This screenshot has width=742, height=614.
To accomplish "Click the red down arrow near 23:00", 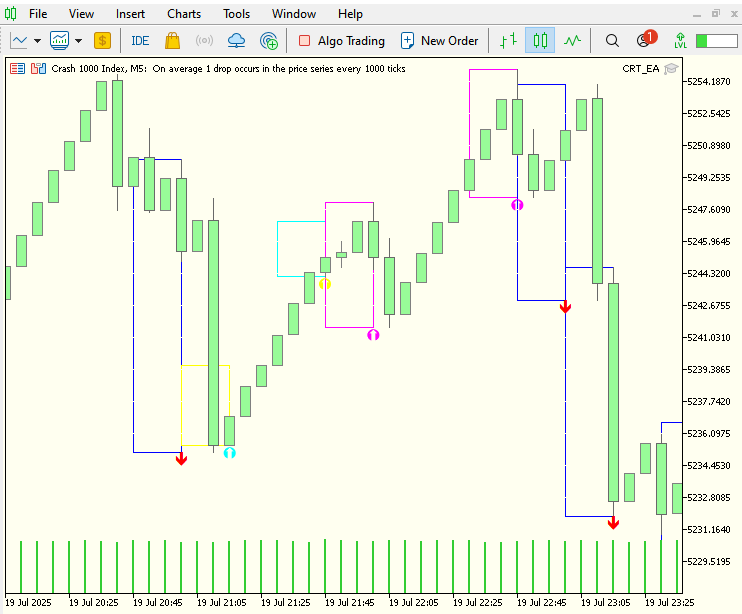I will pos(565,307).
